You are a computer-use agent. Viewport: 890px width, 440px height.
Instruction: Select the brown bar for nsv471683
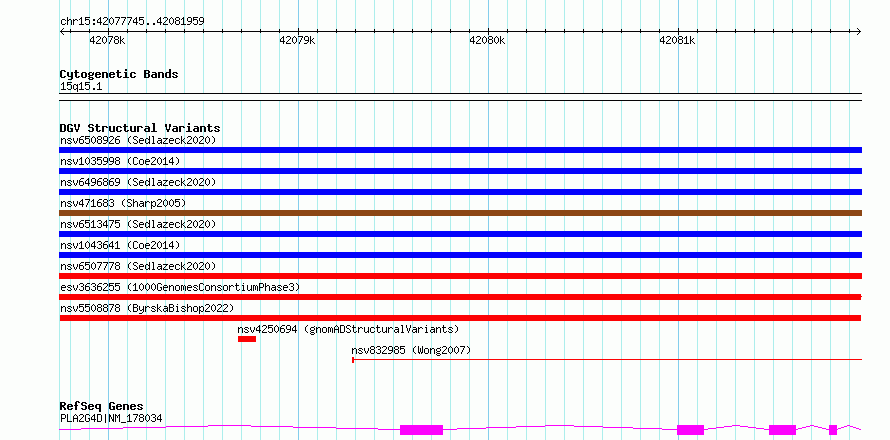460,213
